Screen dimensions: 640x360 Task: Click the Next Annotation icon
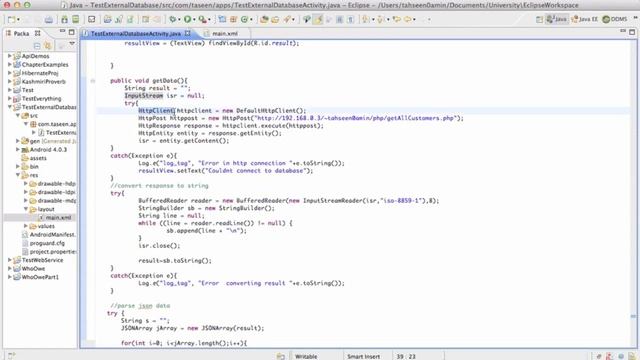[x=366, y=19]
